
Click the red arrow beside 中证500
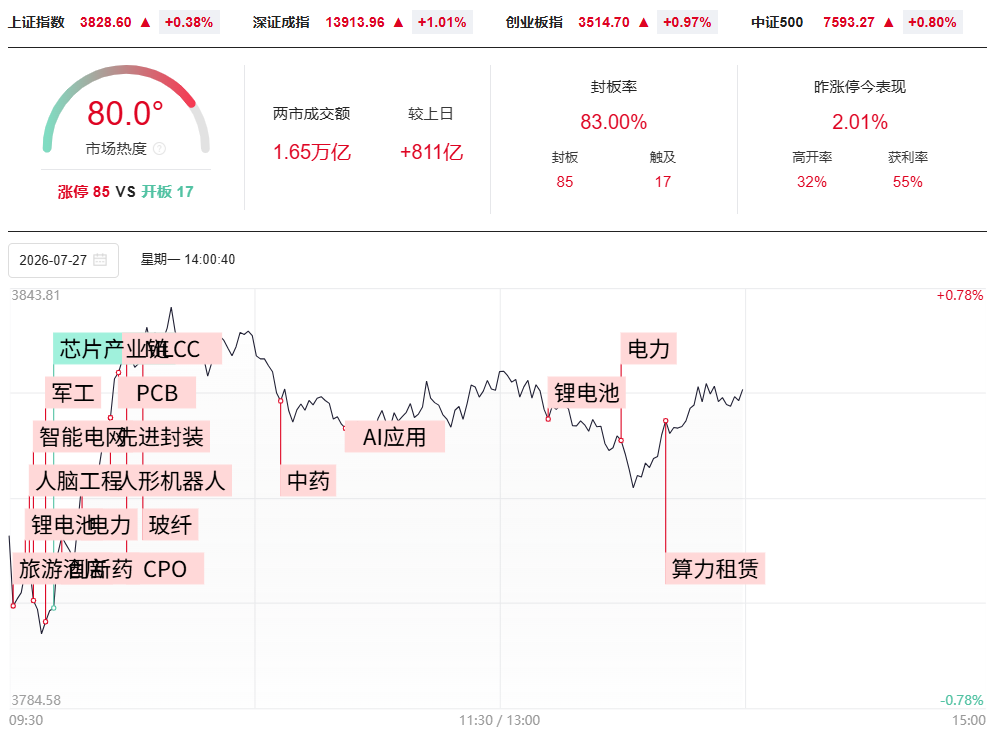pos(889,22)
